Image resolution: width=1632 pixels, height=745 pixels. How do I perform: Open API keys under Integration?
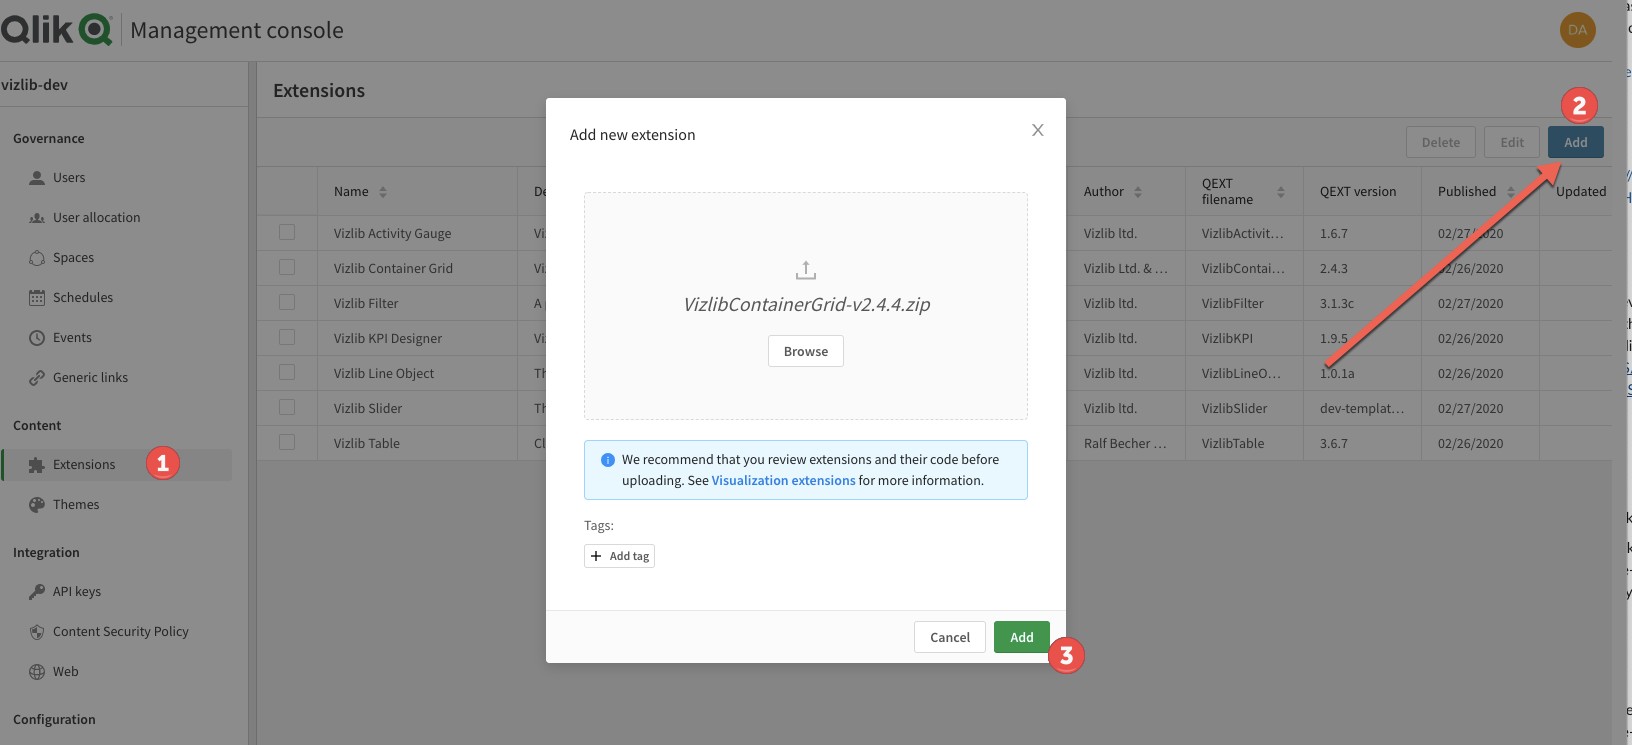coord(77,592)
